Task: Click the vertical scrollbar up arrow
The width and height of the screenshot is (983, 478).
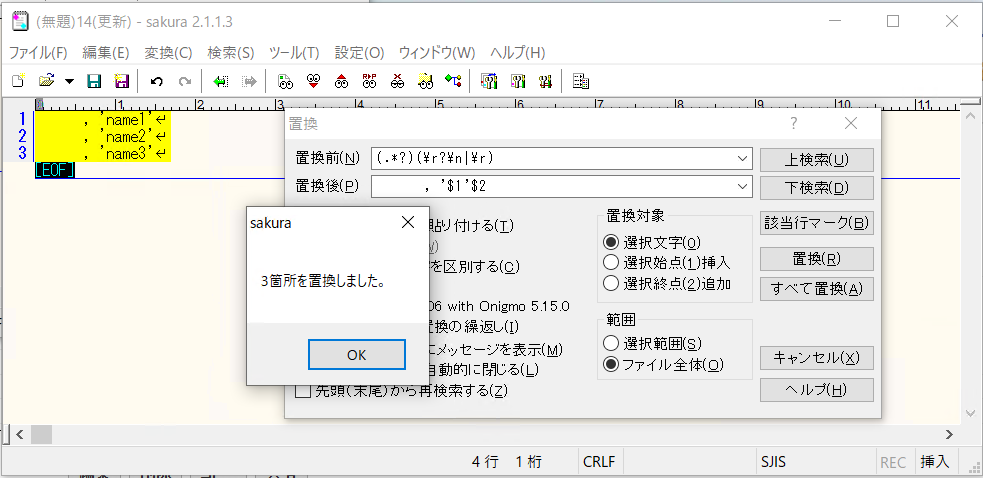Action: [970, 115]
